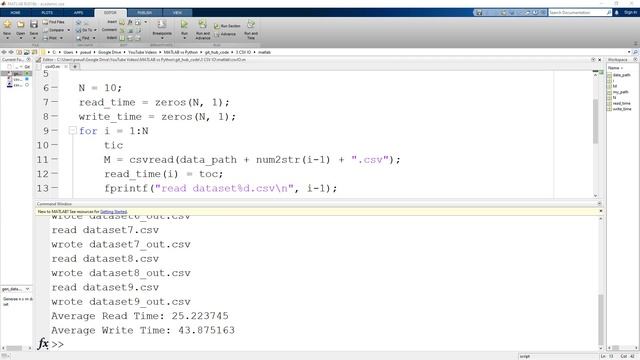Screen dimensions: 640x360
Task: Click the MATLAB vs Python path segment
Action: pyautogui.click(x=180, y=52)
